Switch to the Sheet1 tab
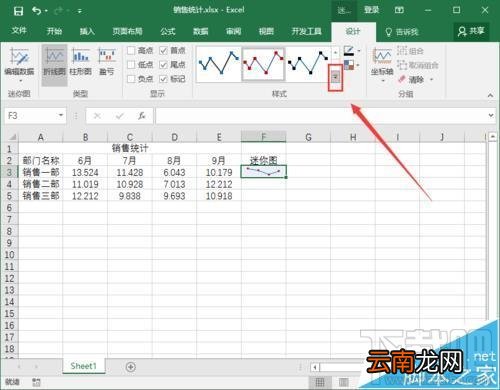Image resolution: width=500 pixels, height=390 pixels. [83, 366]
